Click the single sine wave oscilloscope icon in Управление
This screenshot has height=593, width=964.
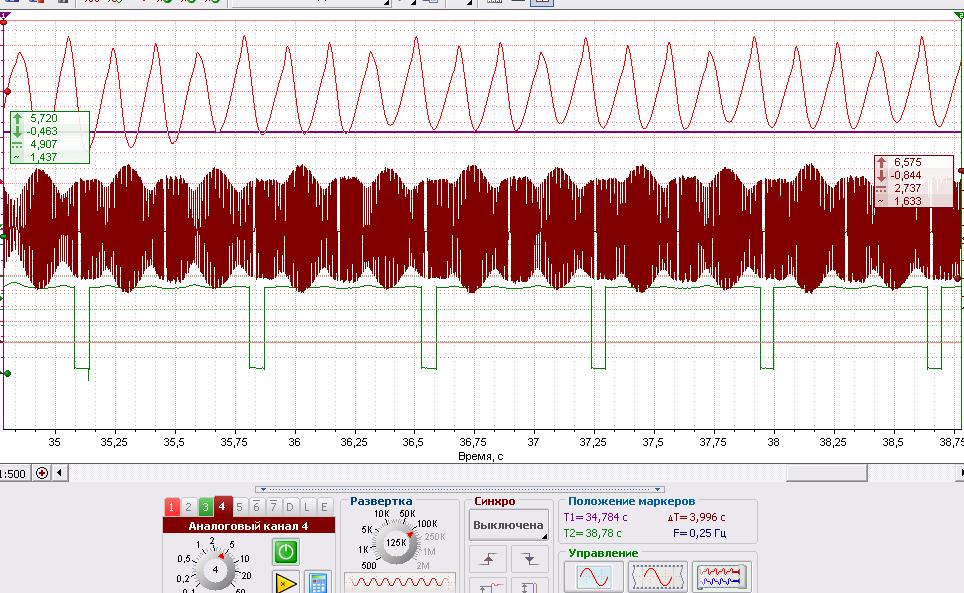[593, 578]
